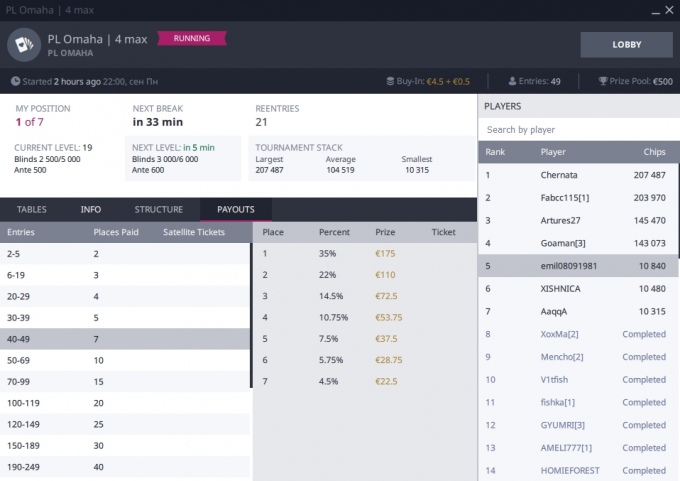680x481 pixels.
Task: Click the €37.5 prize value
Action: [x=386, y=338]
